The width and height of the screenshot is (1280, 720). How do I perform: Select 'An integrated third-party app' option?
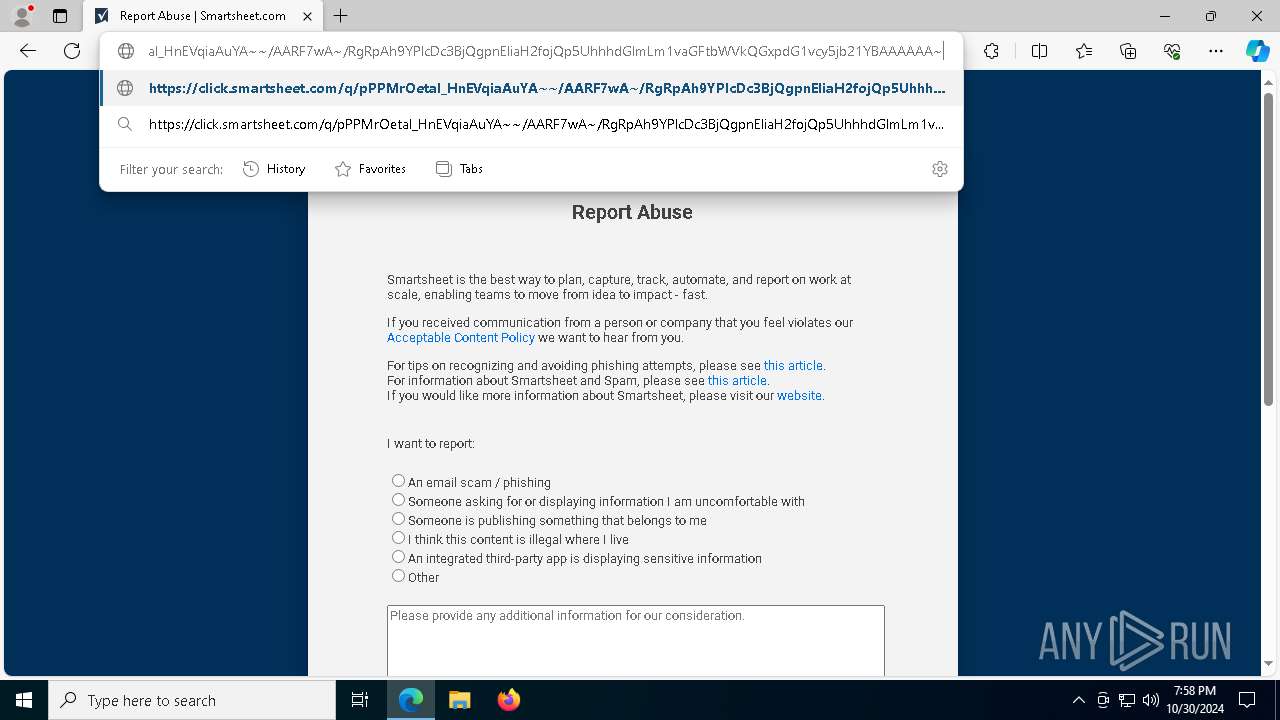pyautogui.click(x=398, y=557)
